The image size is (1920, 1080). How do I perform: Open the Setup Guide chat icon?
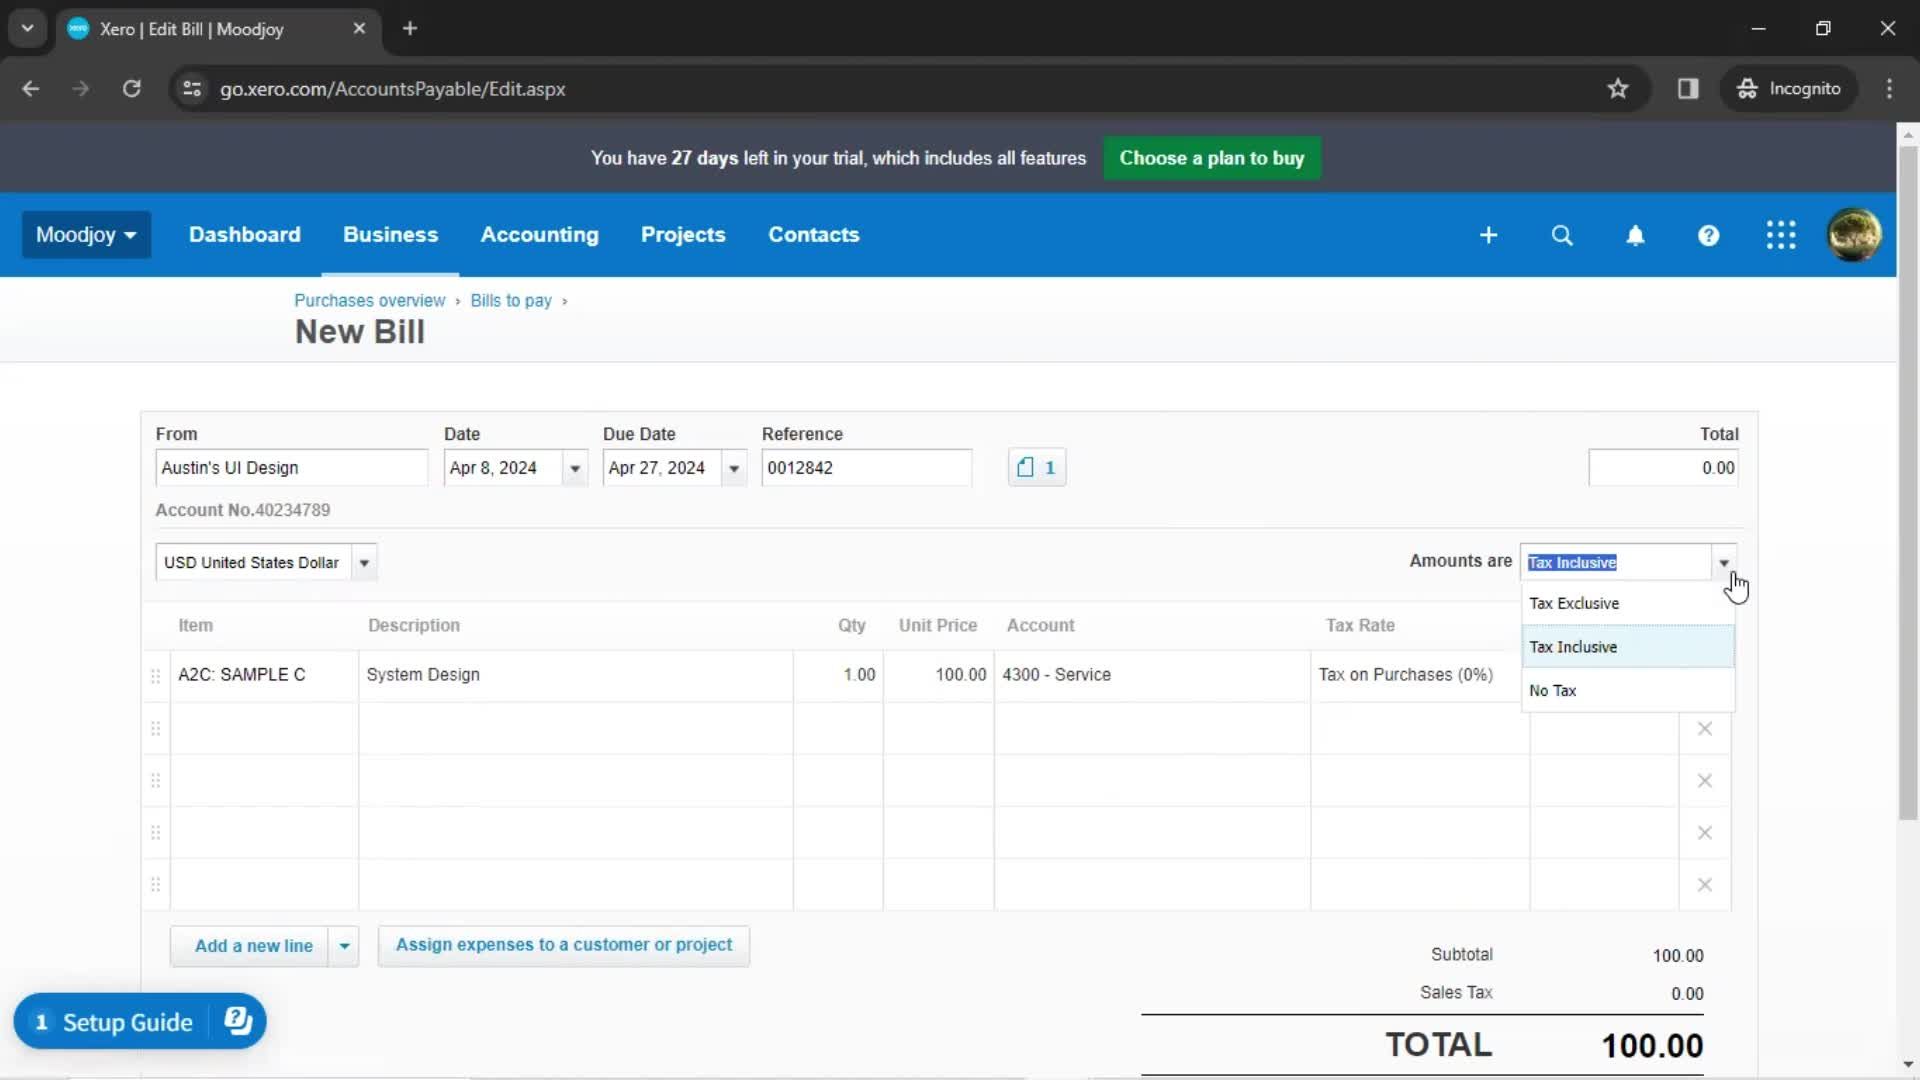[x=238, y=1021]
